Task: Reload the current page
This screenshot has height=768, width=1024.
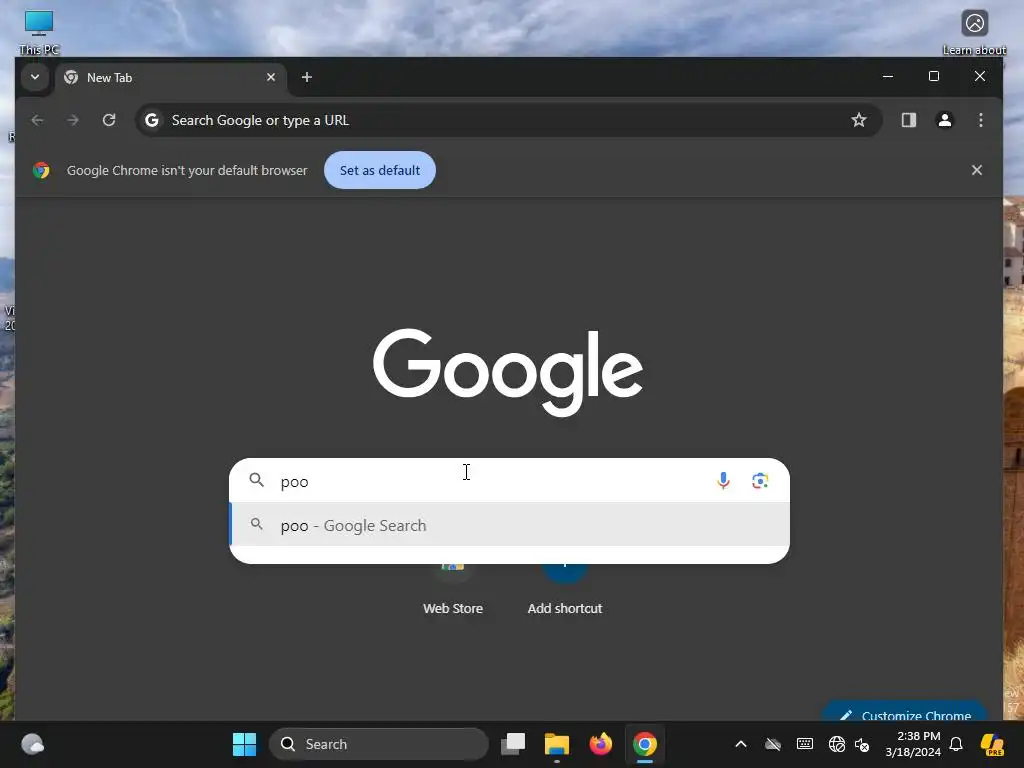Action: (109, 120)
